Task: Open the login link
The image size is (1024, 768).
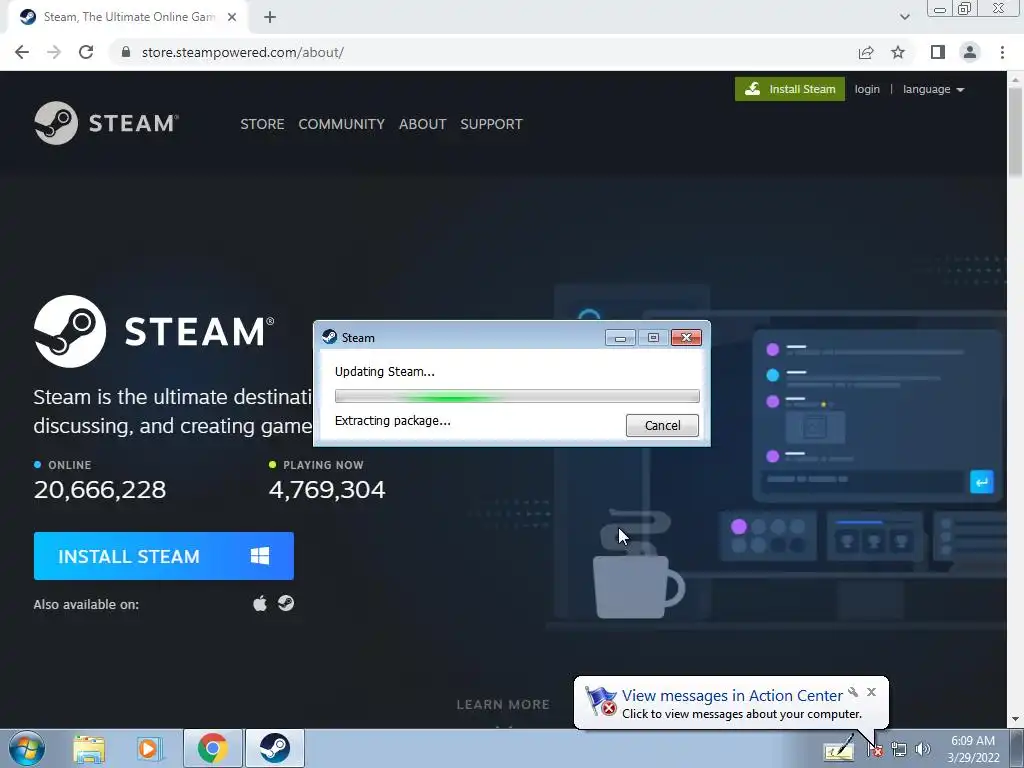Action: tap(867, 89)
